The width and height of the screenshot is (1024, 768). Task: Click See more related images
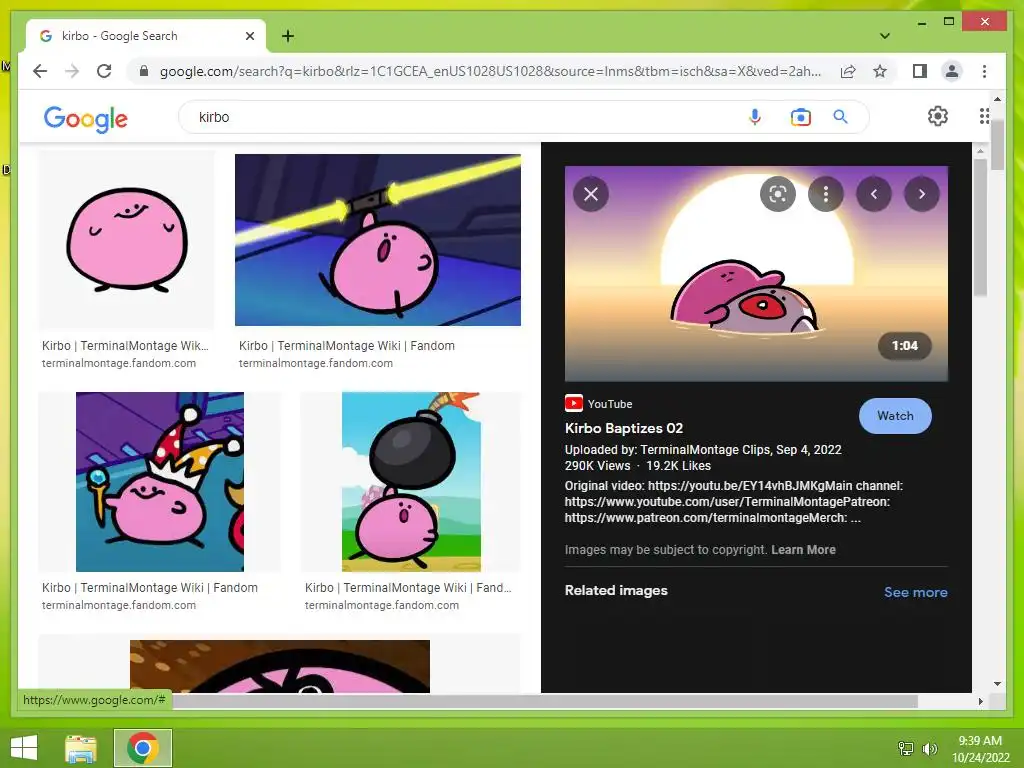click(916, 592)
